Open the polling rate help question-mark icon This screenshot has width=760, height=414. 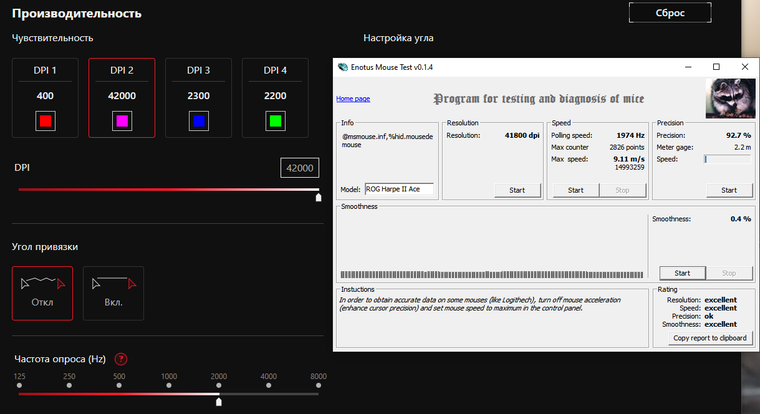point(121,359)
